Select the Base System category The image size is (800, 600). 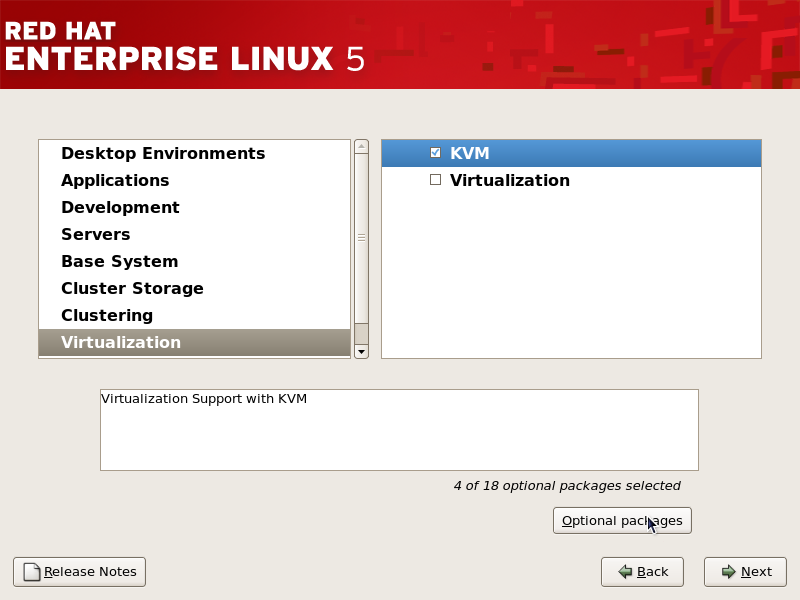click(121, 261)
